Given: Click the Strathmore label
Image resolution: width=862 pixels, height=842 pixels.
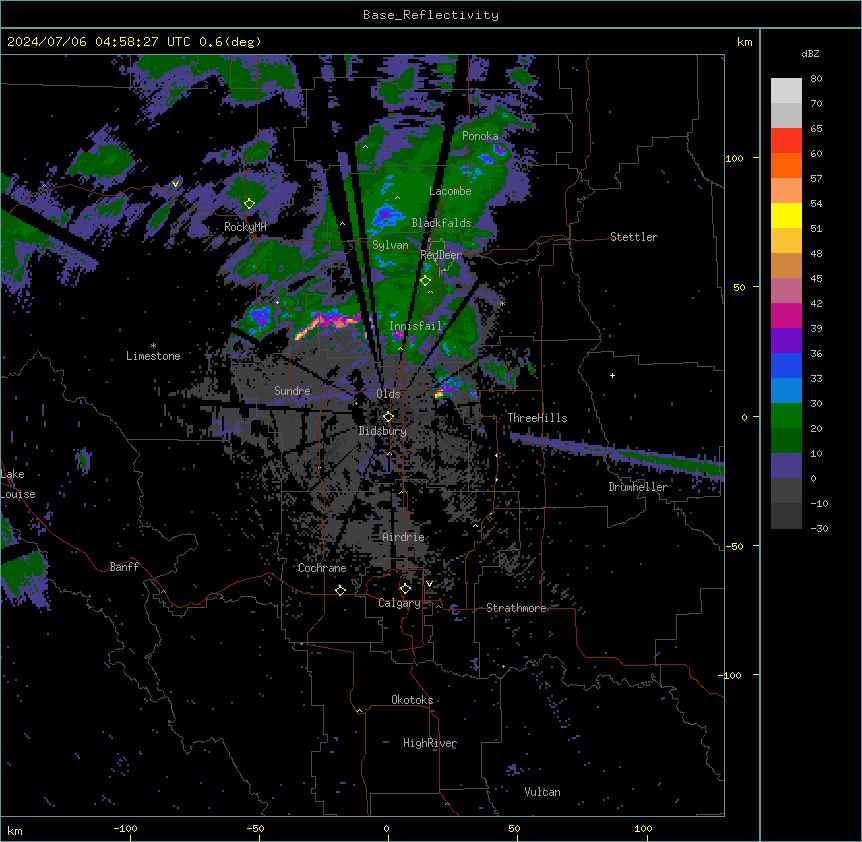Looking at the screenshot, I should [x=516, y=608].
